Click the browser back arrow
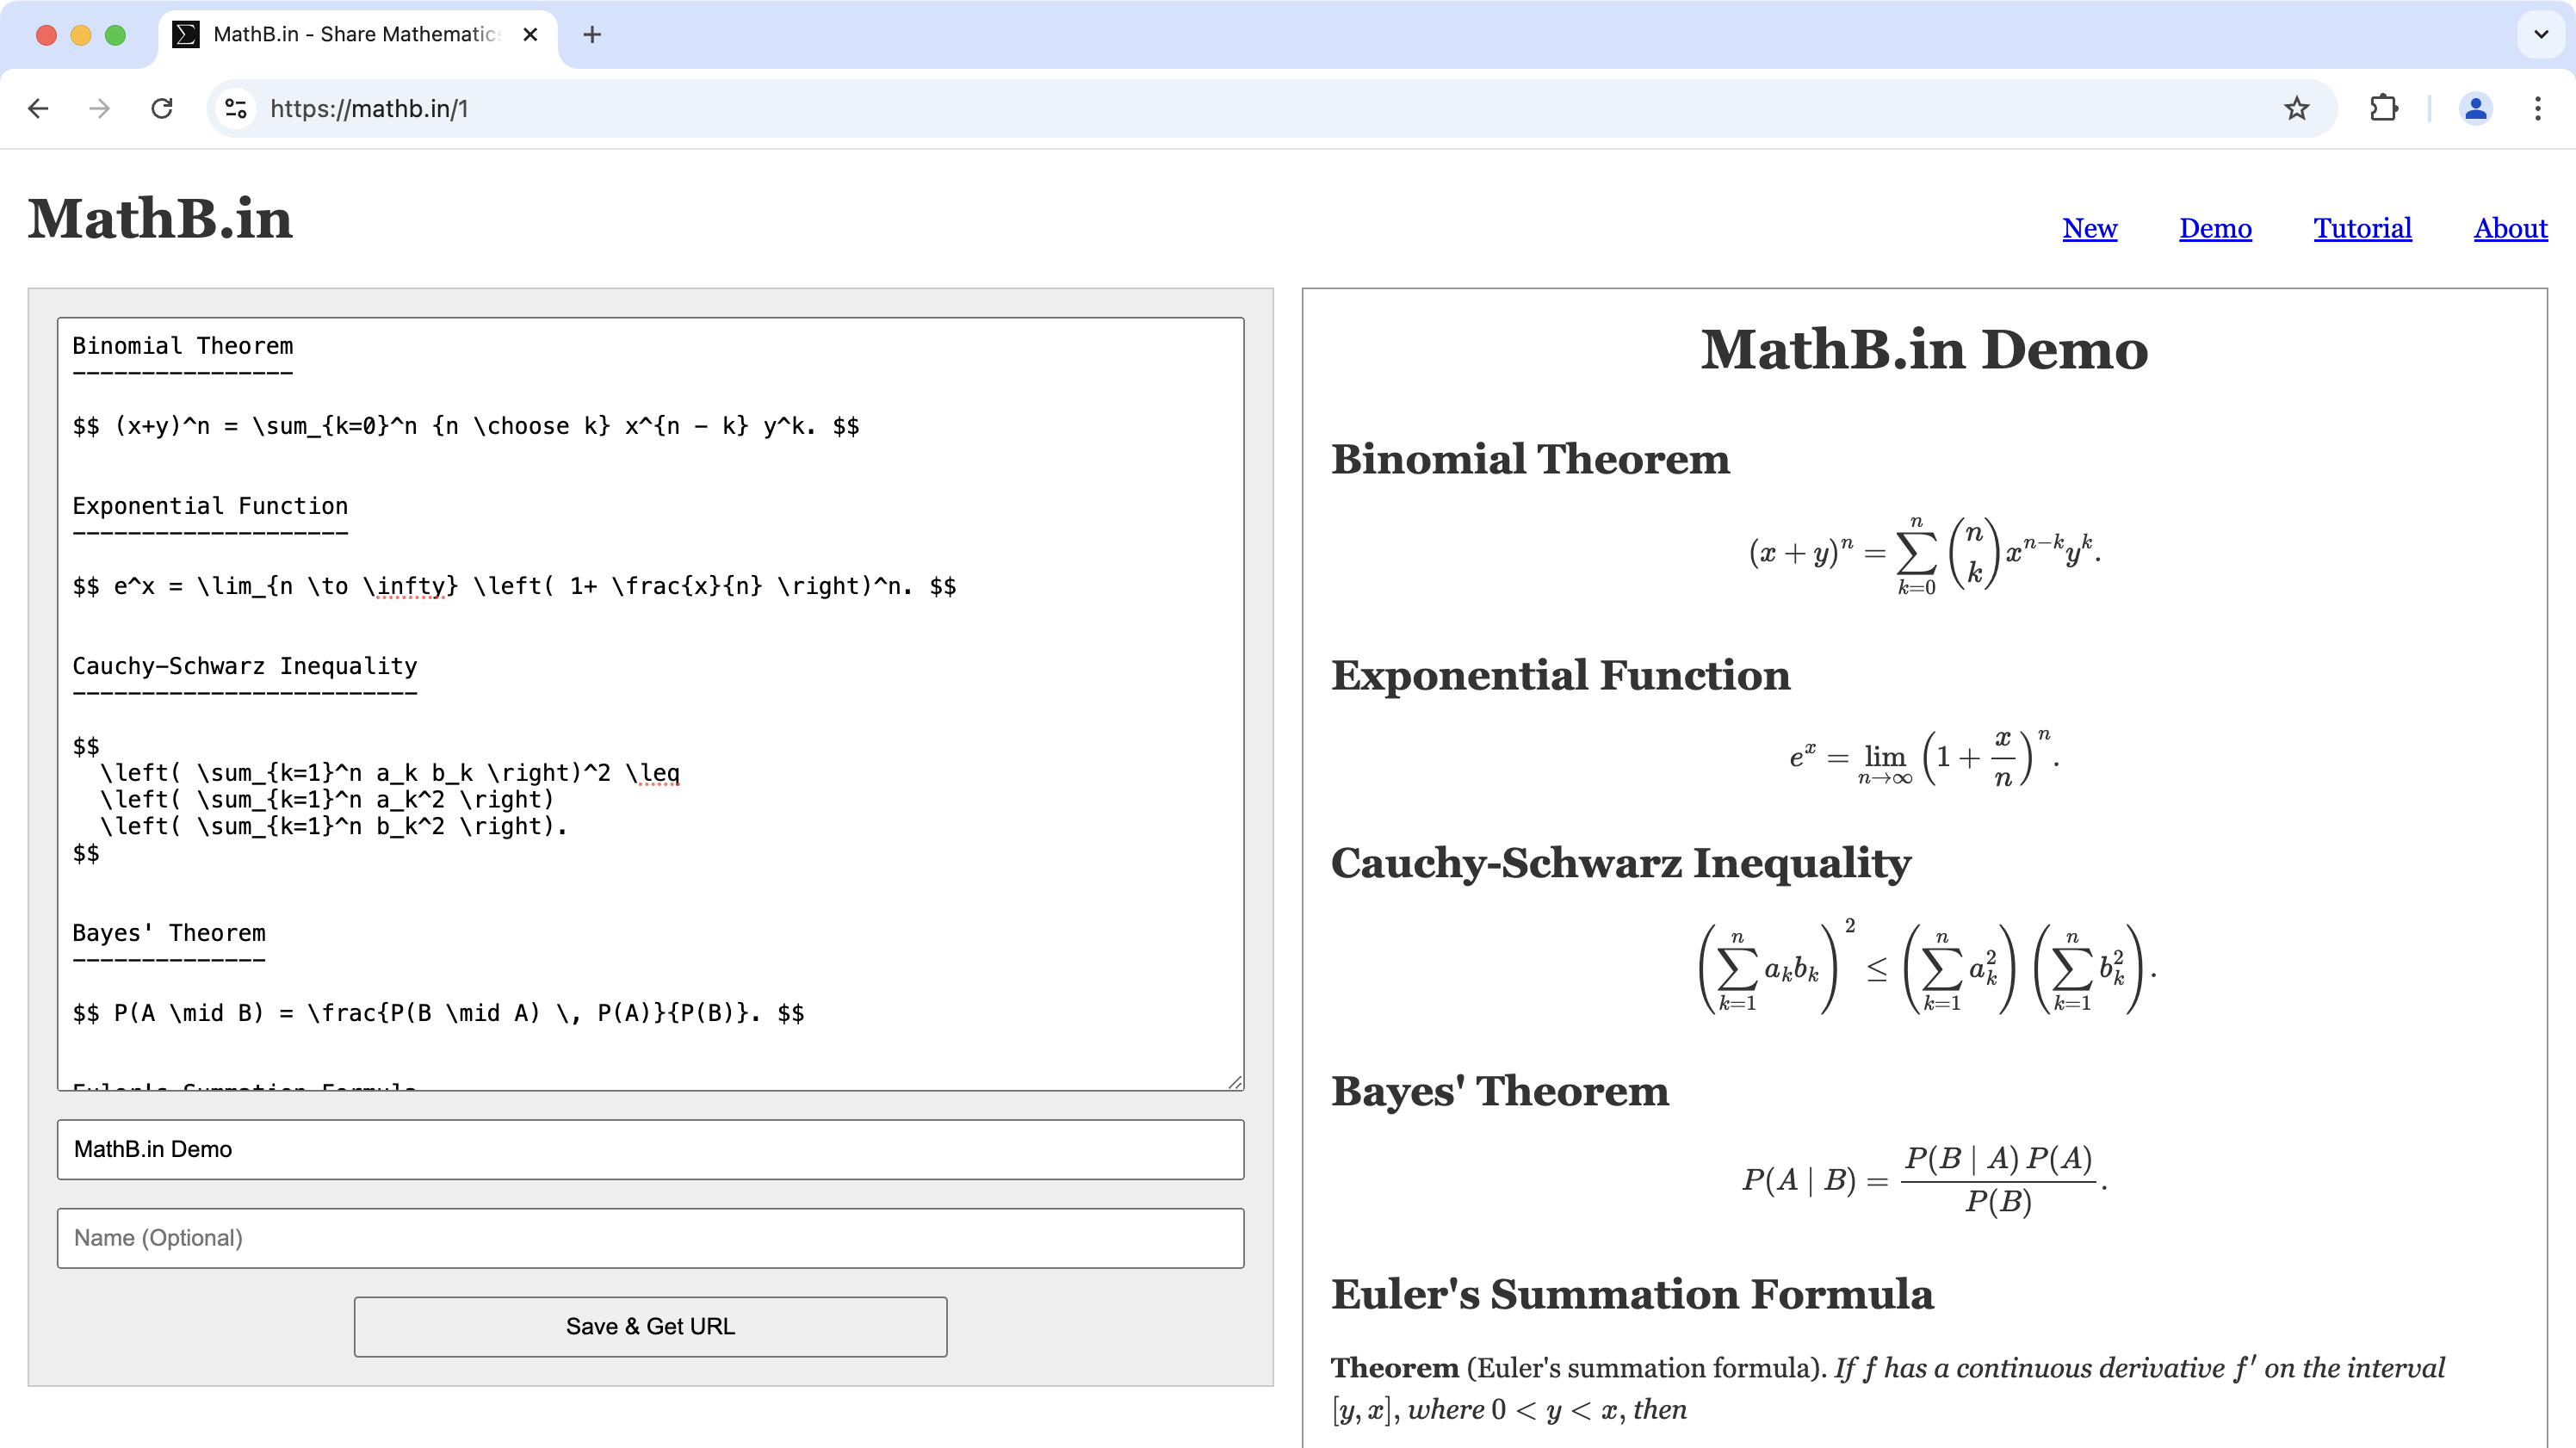This screenshot has height=1448, width=2576. pyautogui.click(x=38, y=108)
